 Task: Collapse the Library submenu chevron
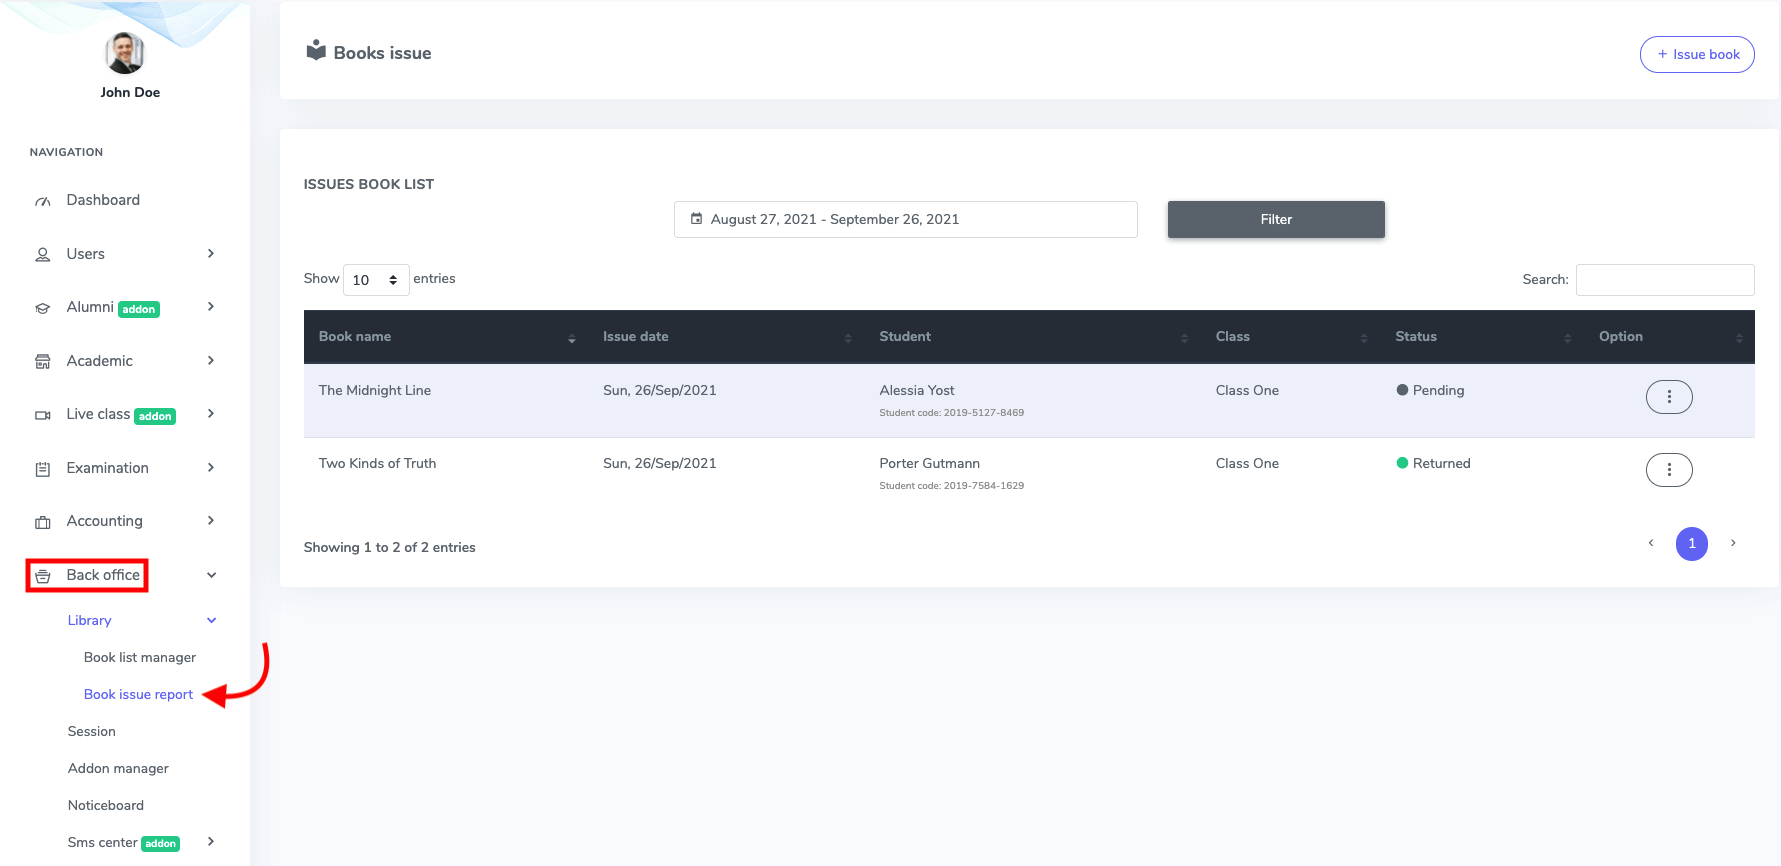point(211,621)
